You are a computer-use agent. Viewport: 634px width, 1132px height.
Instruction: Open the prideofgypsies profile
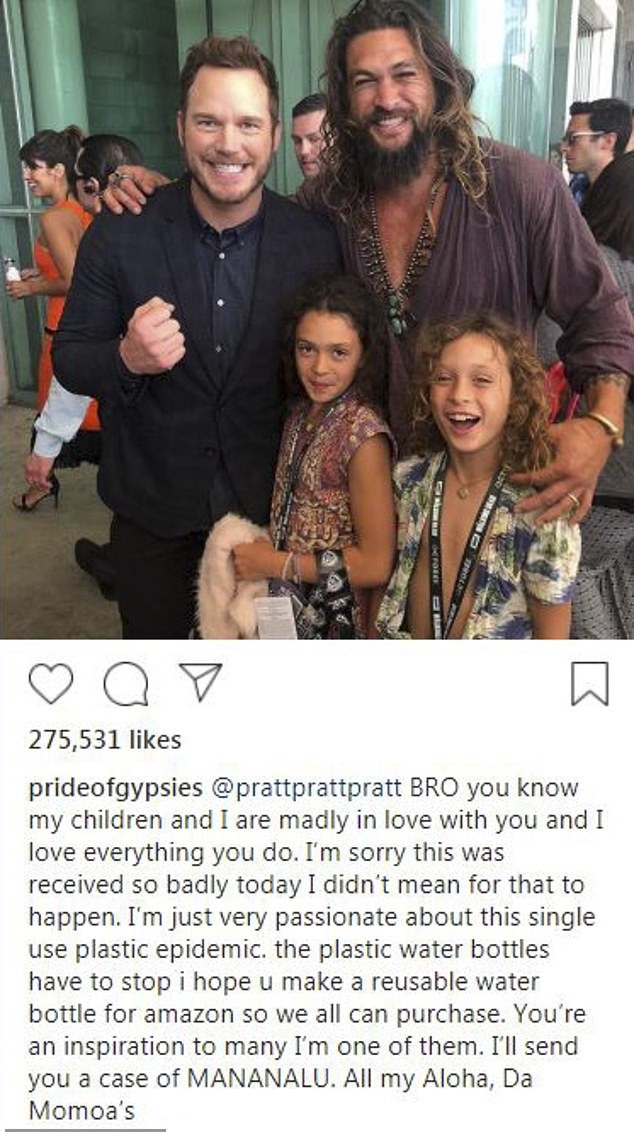(116, 788)
